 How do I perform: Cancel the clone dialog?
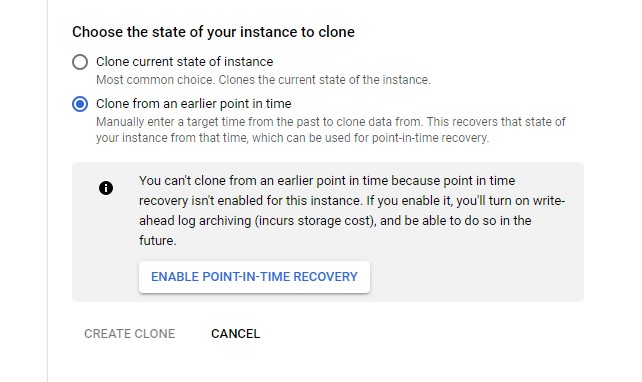[235, 334]
